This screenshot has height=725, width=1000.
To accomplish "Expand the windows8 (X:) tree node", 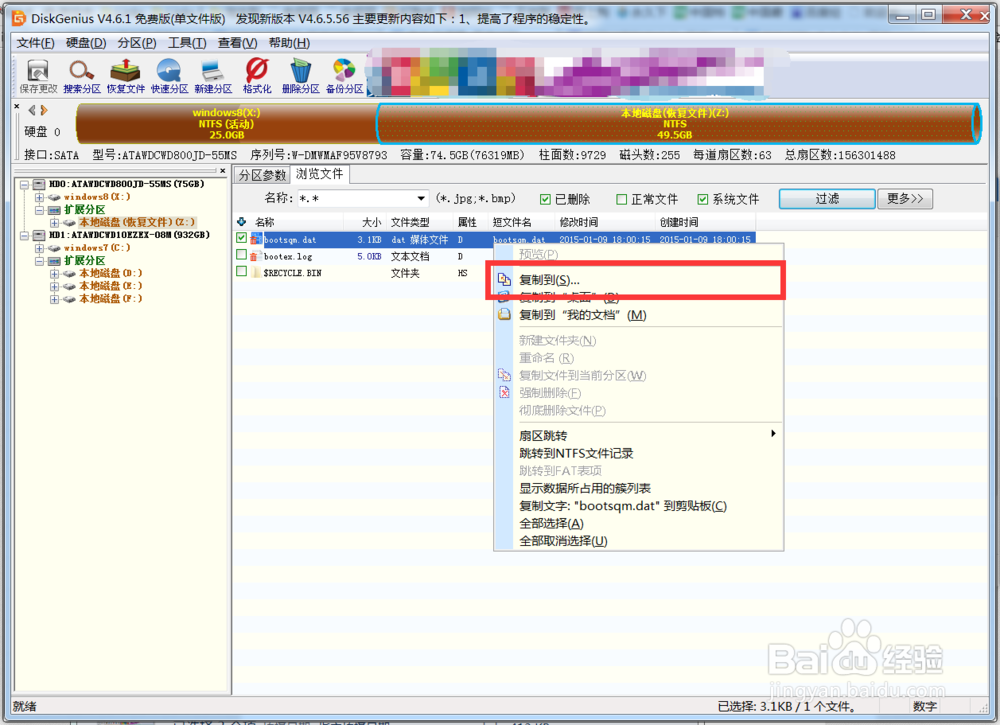I will coord(40,197).
